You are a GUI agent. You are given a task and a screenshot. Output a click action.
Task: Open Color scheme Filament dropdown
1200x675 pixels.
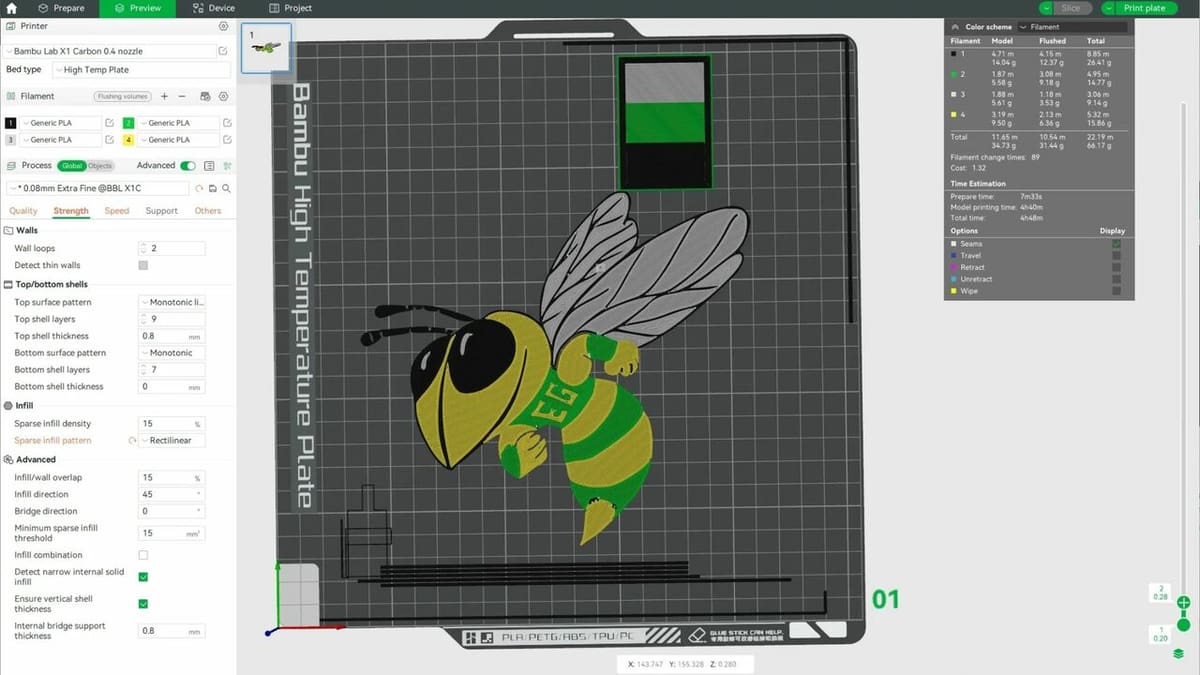pos(1074,27)
